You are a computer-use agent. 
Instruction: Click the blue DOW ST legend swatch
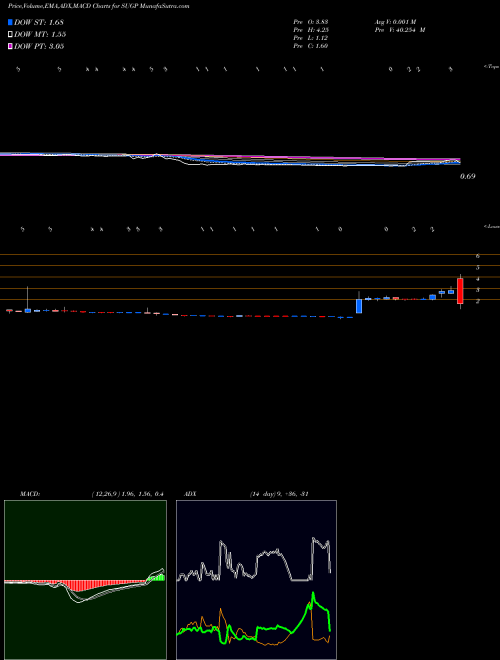coord(10,22)
